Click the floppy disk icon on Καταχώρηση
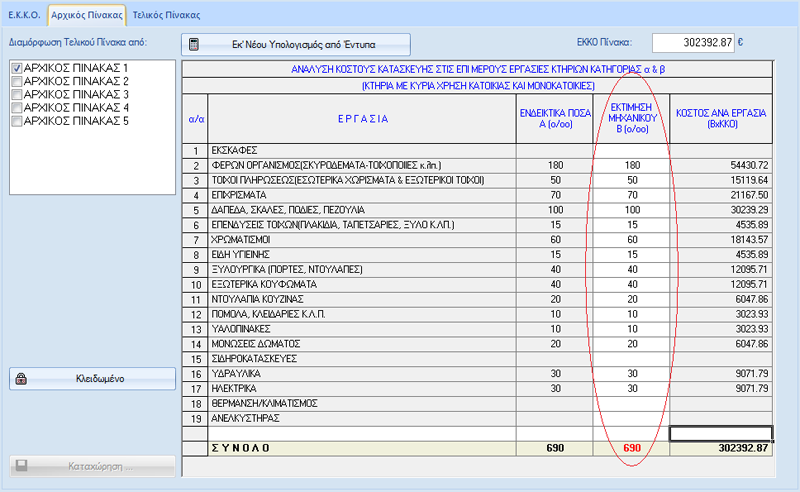 tap(21, 465)
